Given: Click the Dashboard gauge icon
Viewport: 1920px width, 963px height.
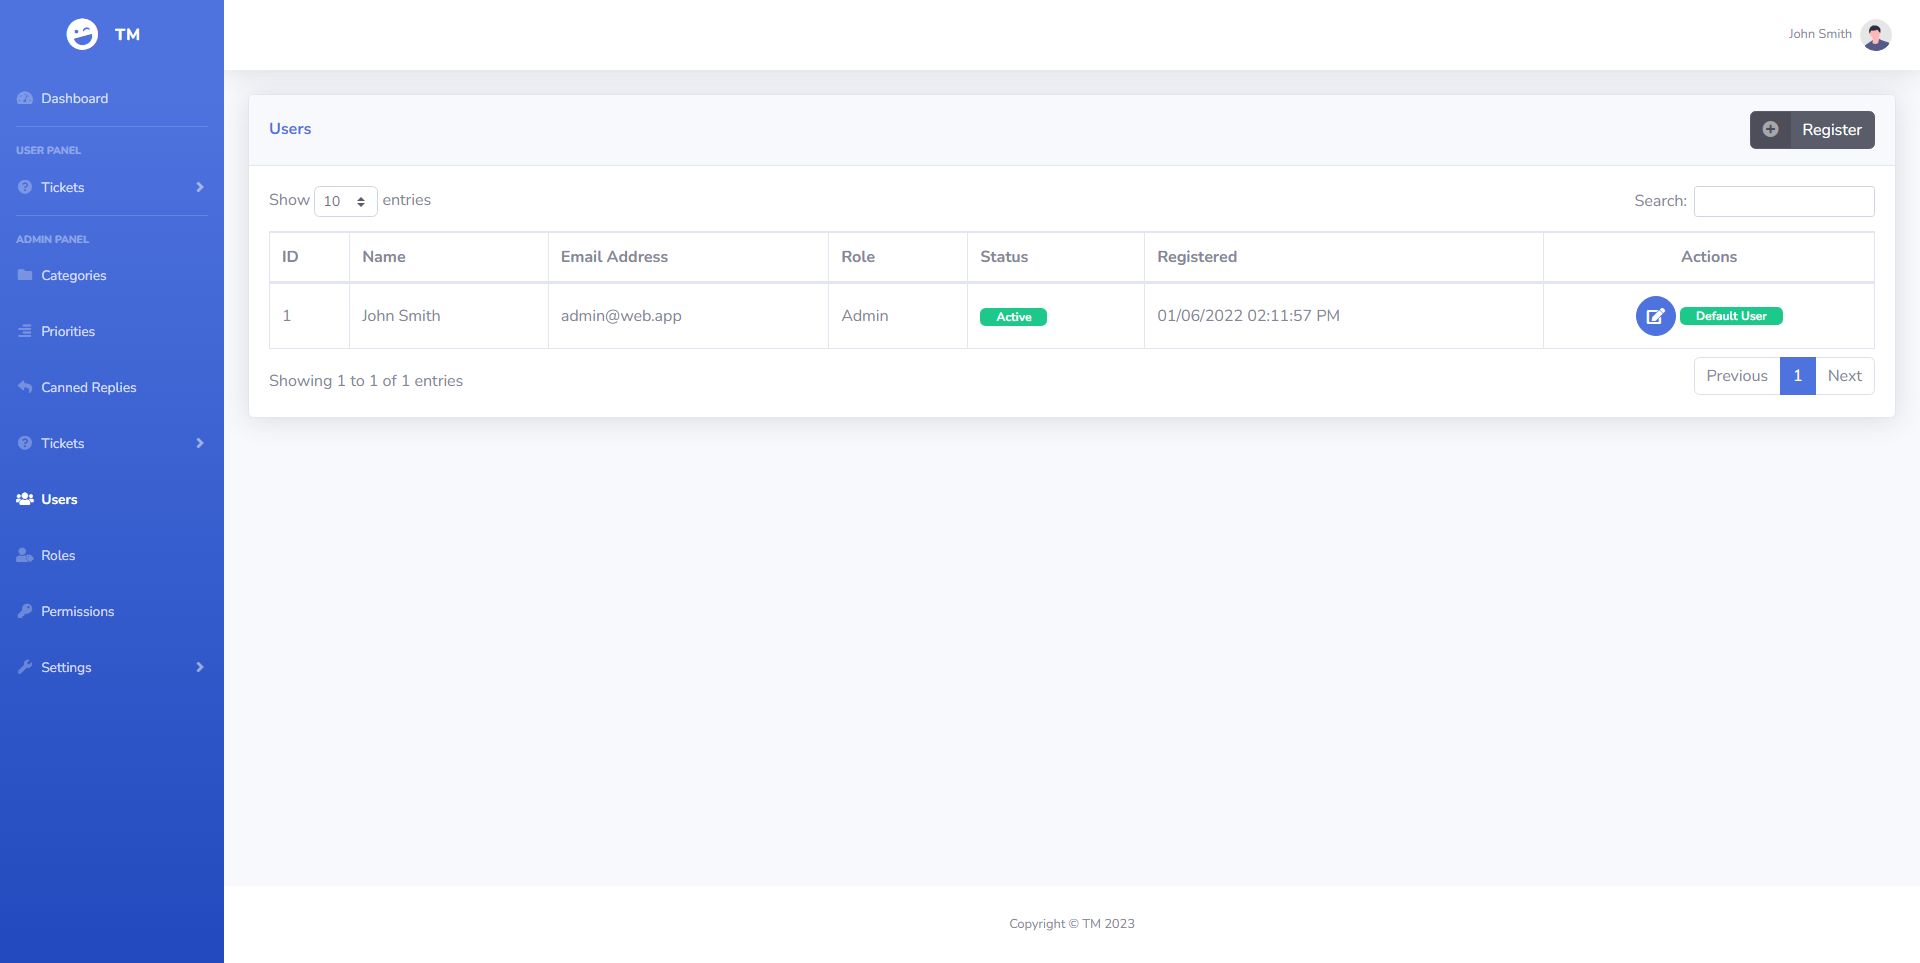Looking at the screenshot, I should tap(25, 98).
